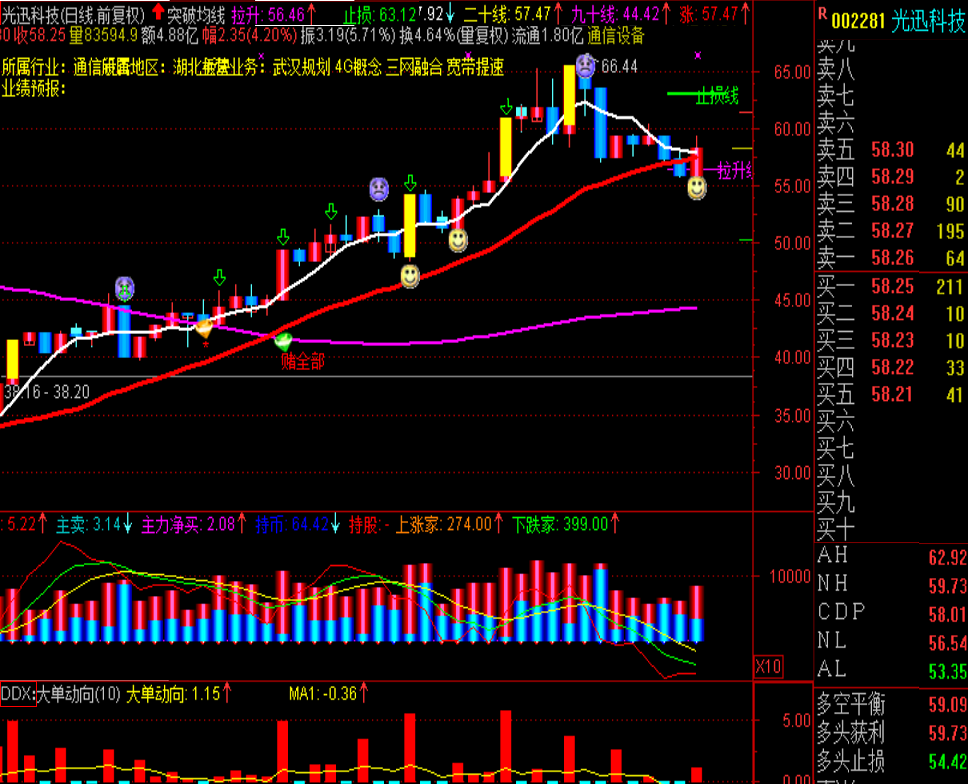Click the 通信设备 sector label
The width and height of the screenshot is (968, 784).
click(x=615, y=36)
